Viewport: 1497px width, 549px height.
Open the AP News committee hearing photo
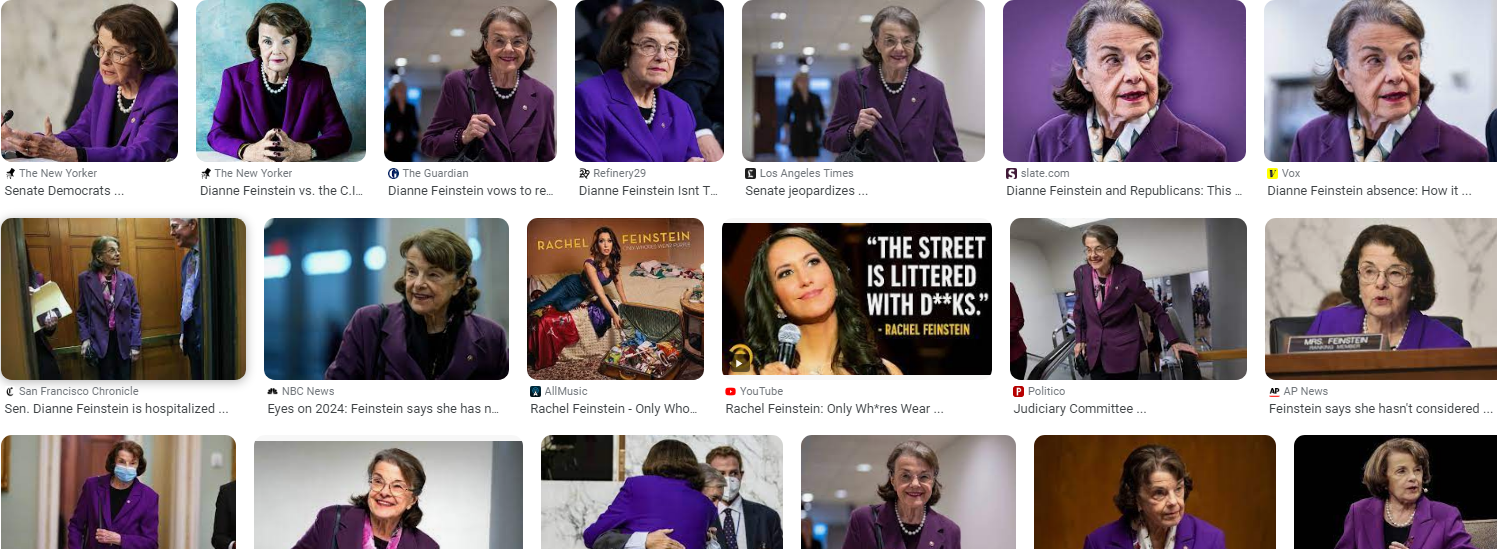1381,299
